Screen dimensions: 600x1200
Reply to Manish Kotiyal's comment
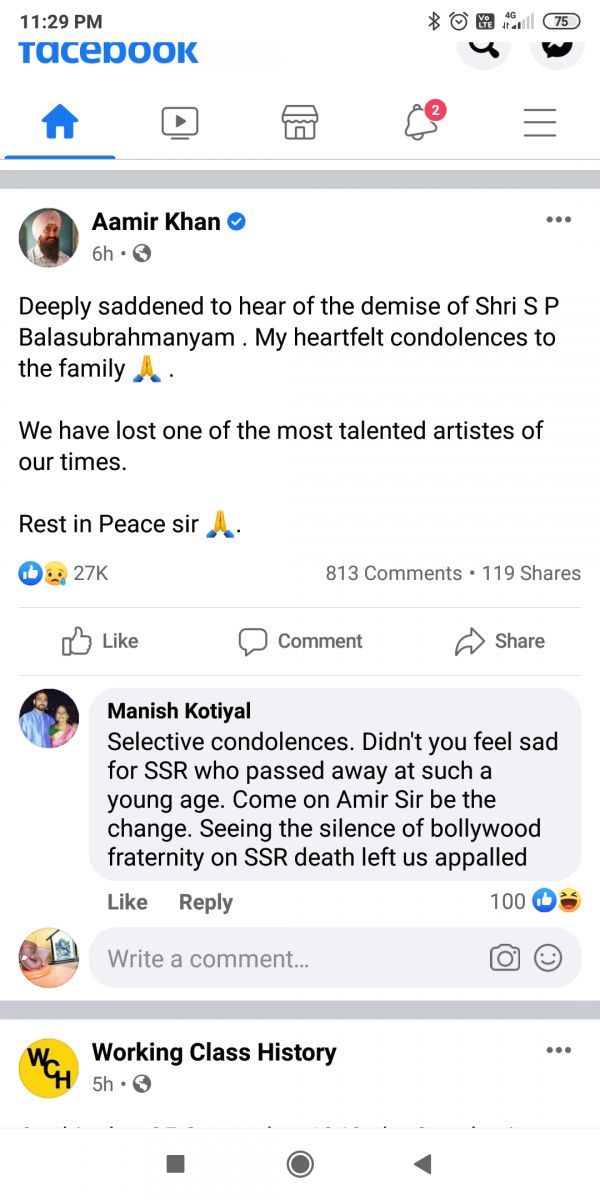[205, 902]
